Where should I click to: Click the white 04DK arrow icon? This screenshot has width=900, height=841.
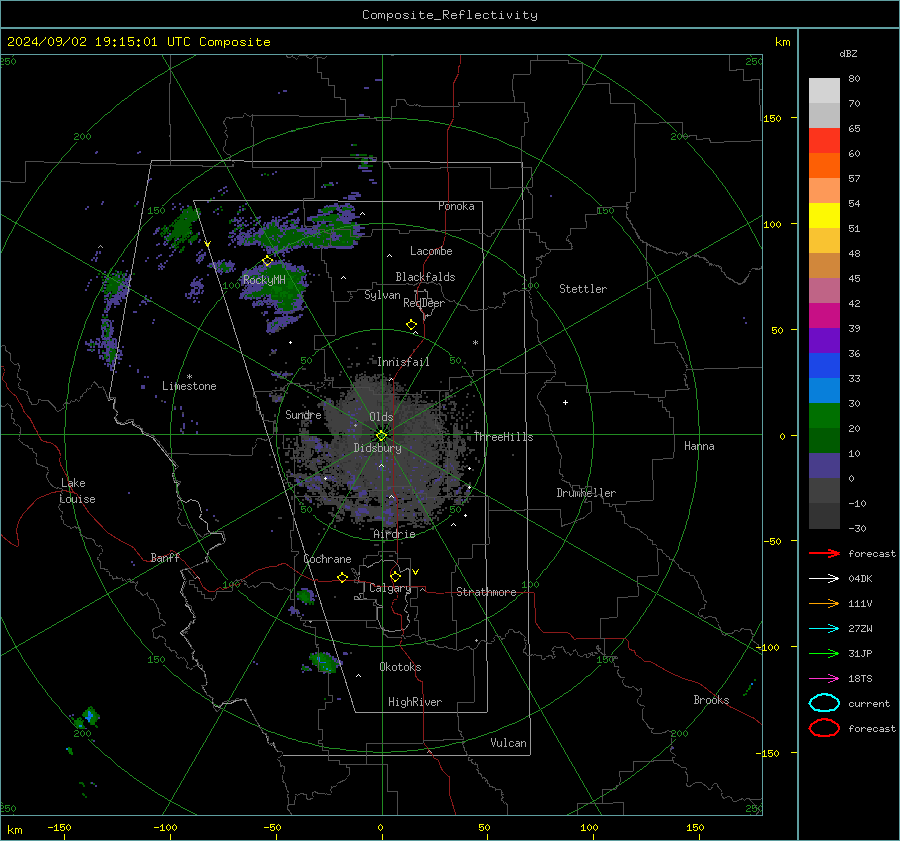(x=824, y=579)
